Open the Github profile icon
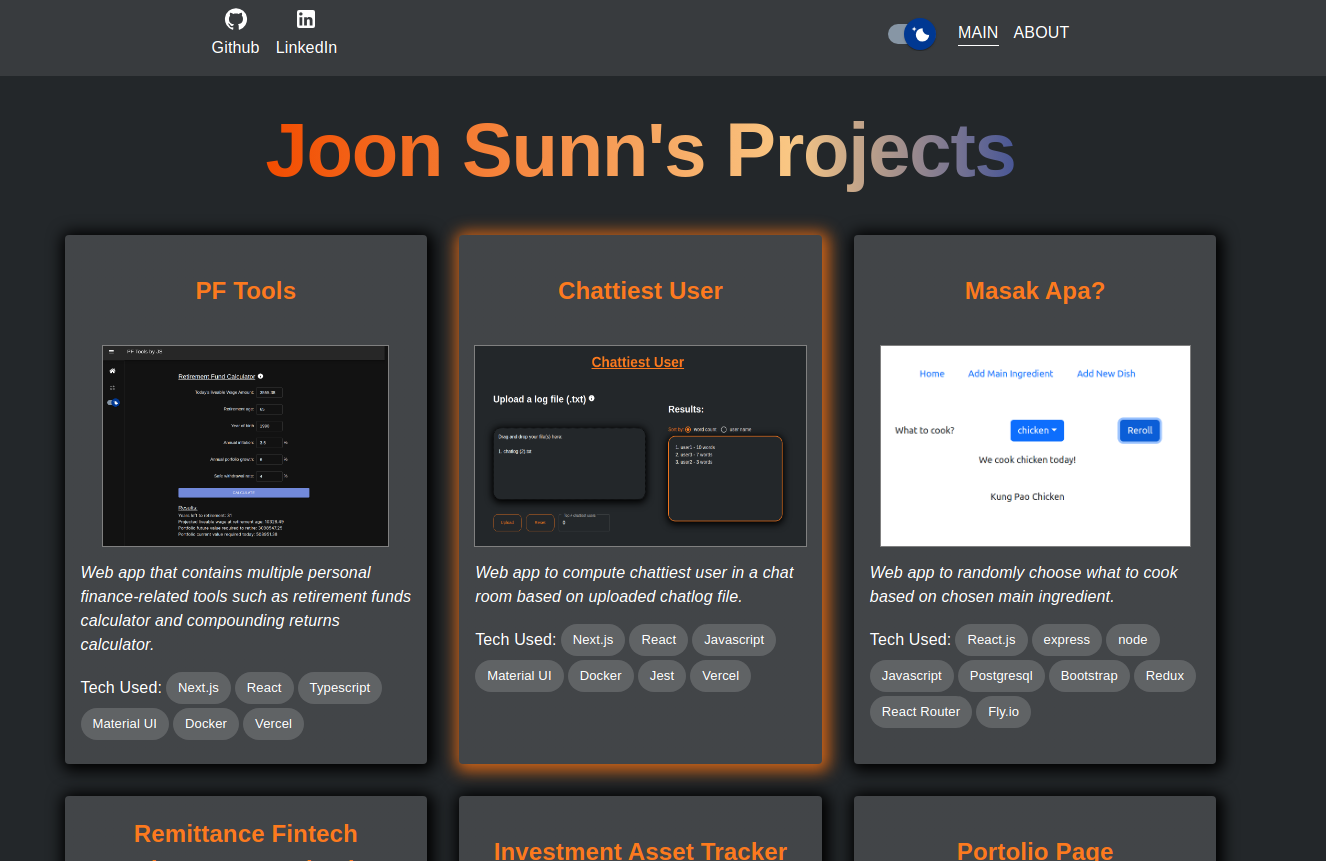Image resolution: width=1326 pixels, height=861 pixels. [x=235, y=18]
